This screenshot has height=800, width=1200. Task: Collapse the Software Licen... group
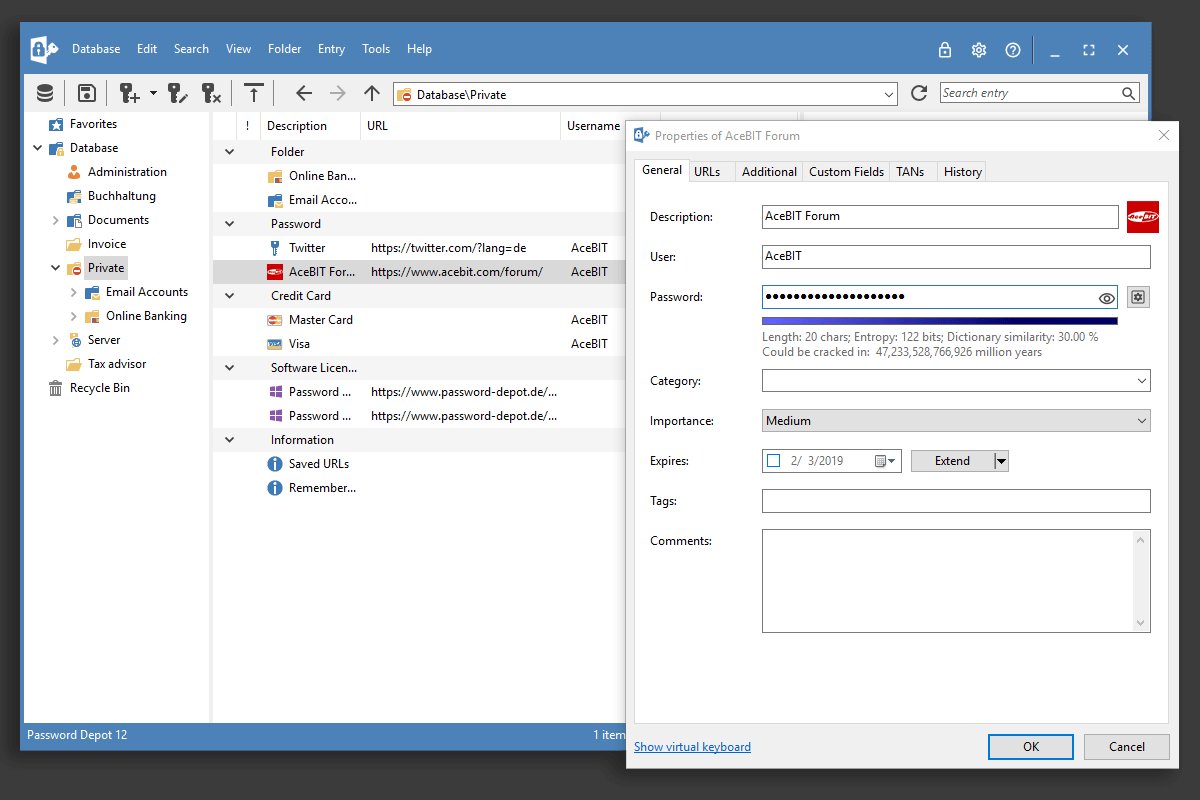(229, 368)
